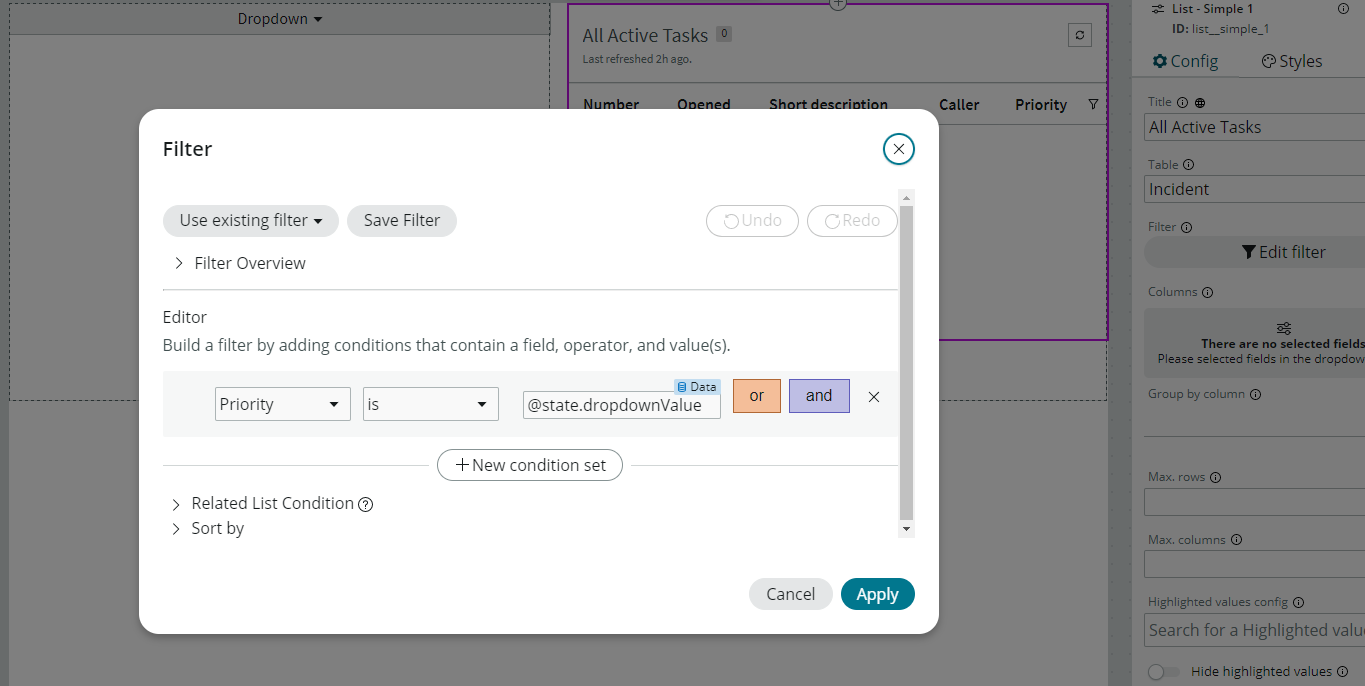Click the Max. columns input field
Viewport: 1365px width, 686px height.
[1255, 564]
